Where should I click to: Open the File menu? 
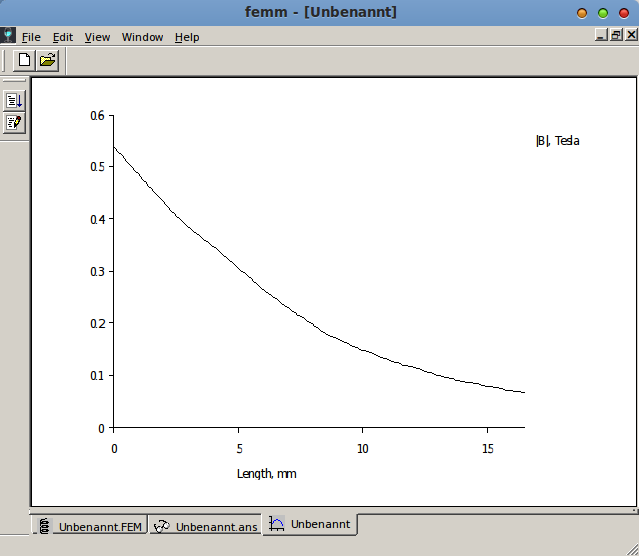31,37
